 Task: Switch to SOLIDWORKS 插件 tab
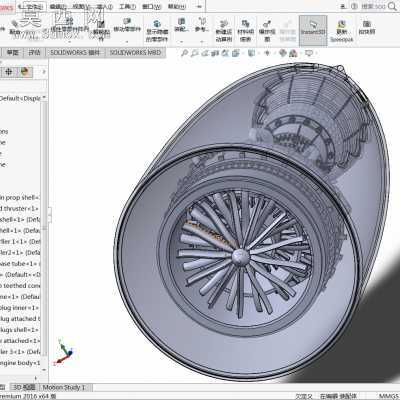point(75,53)
